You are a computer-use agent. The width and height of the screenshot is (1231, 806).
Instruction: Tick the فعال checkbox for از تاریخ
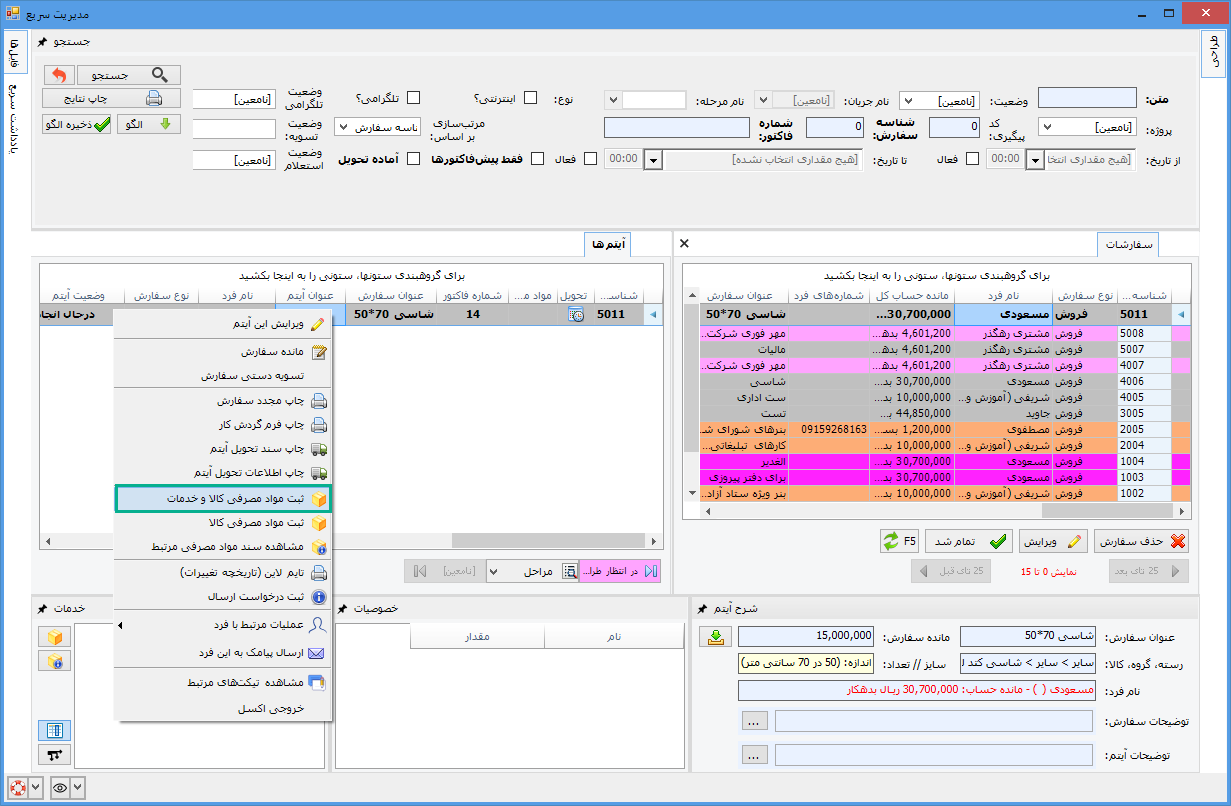971,159
